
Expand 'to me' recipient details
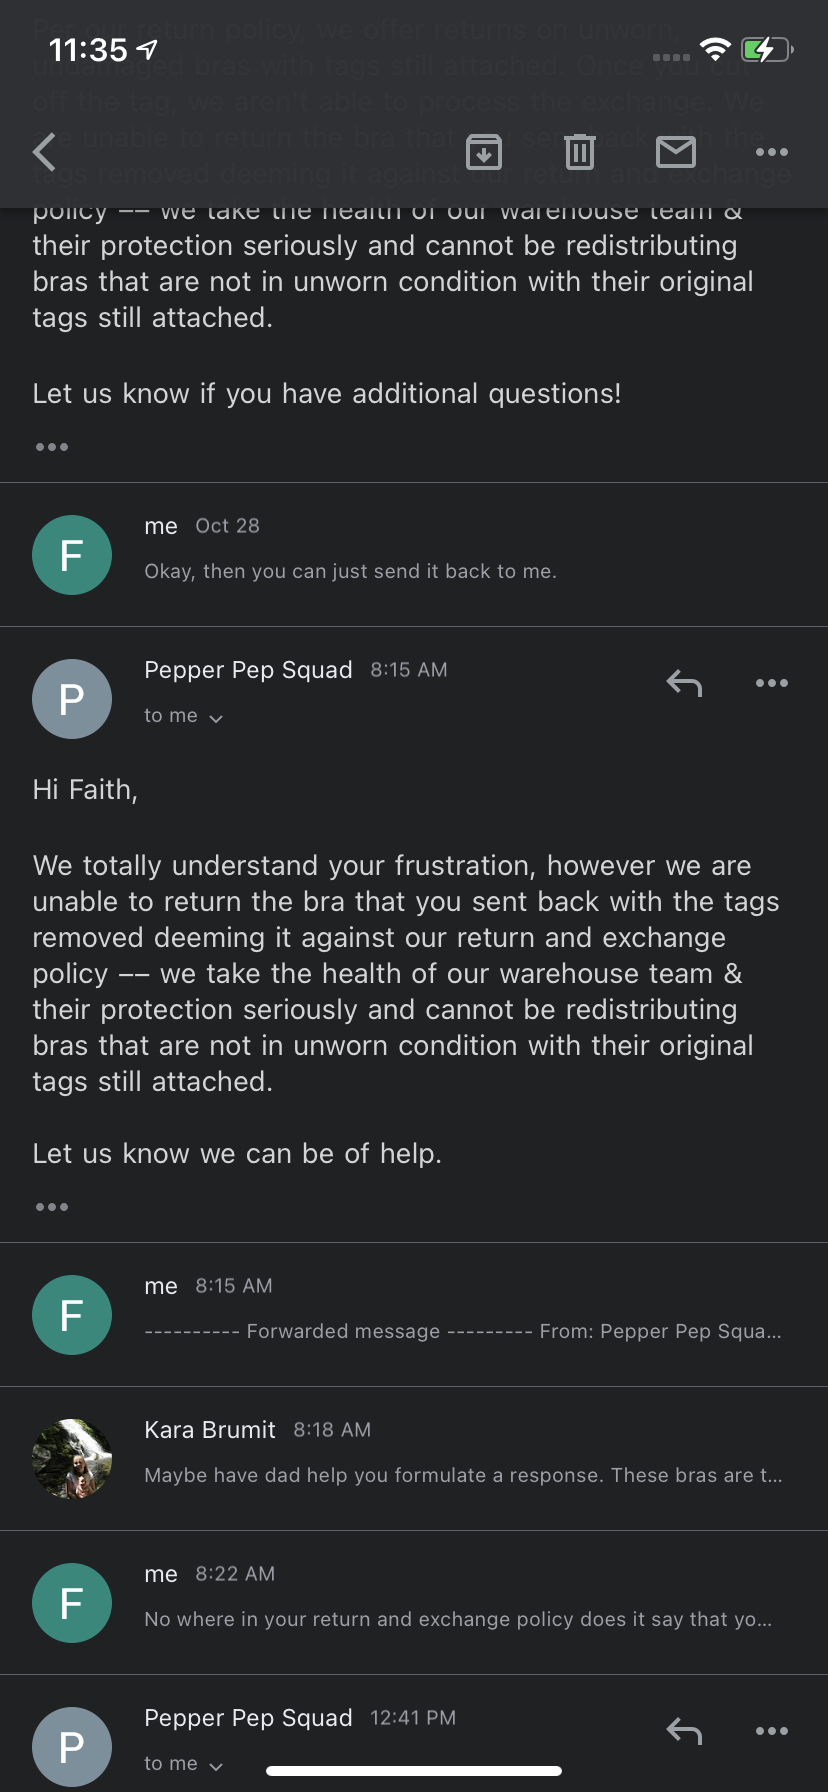(x=184, y=716)
